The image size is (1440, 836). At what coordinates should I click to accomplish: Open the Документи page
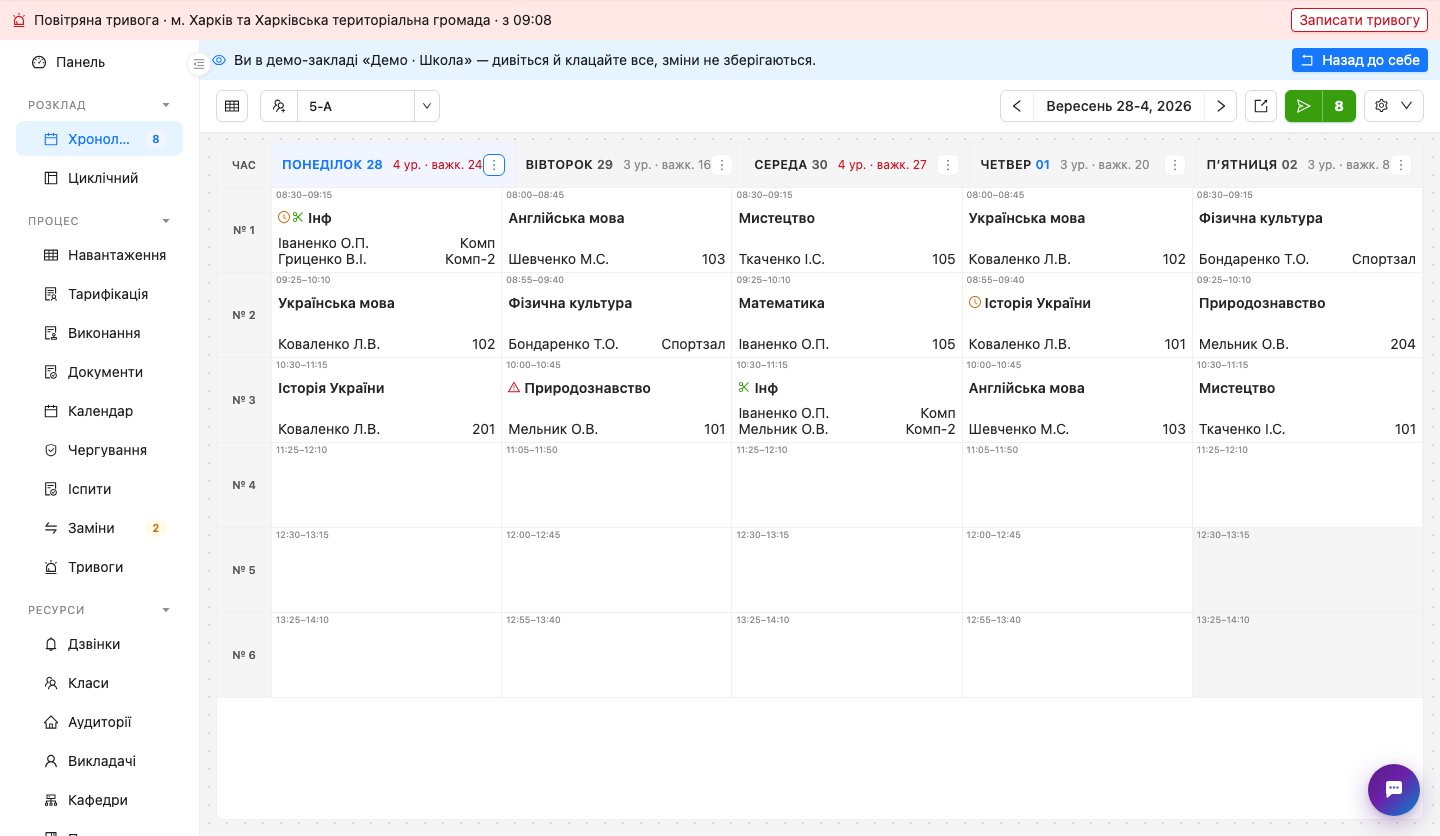click(x=99, y=372)
